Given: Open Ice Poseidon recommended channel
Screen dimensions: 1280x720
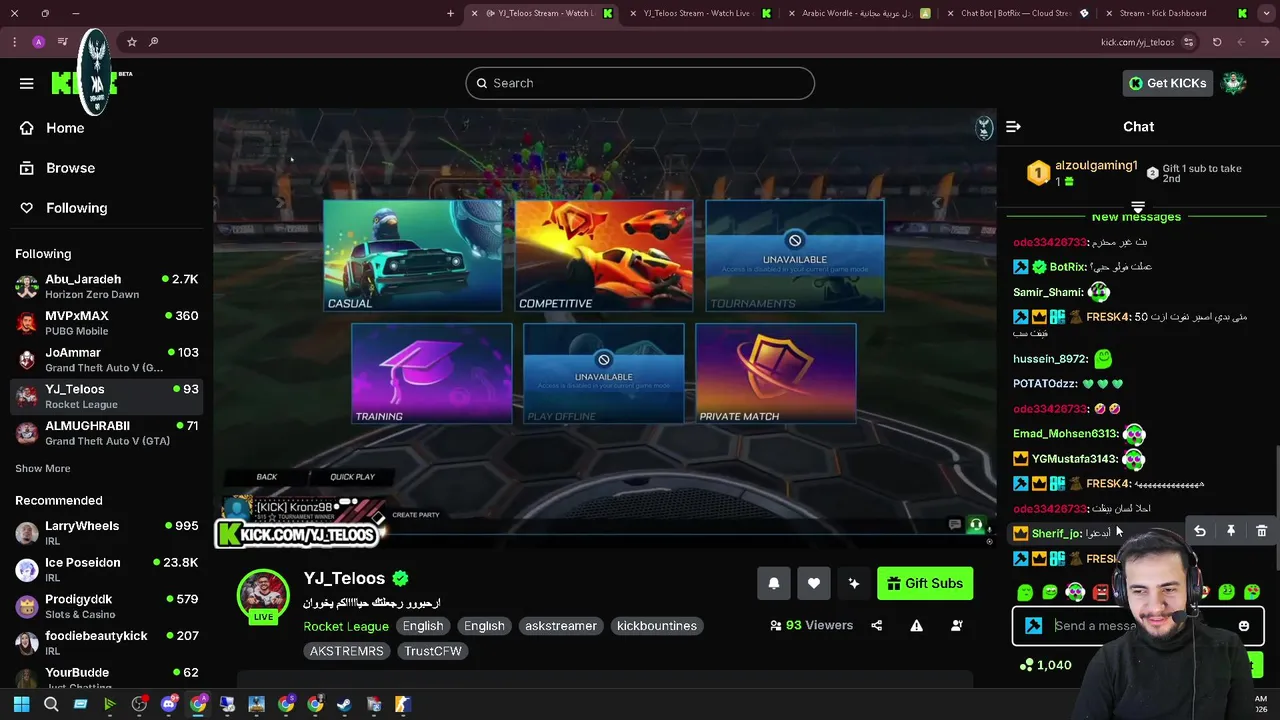Looking at the screenshot, I should 107,570.
